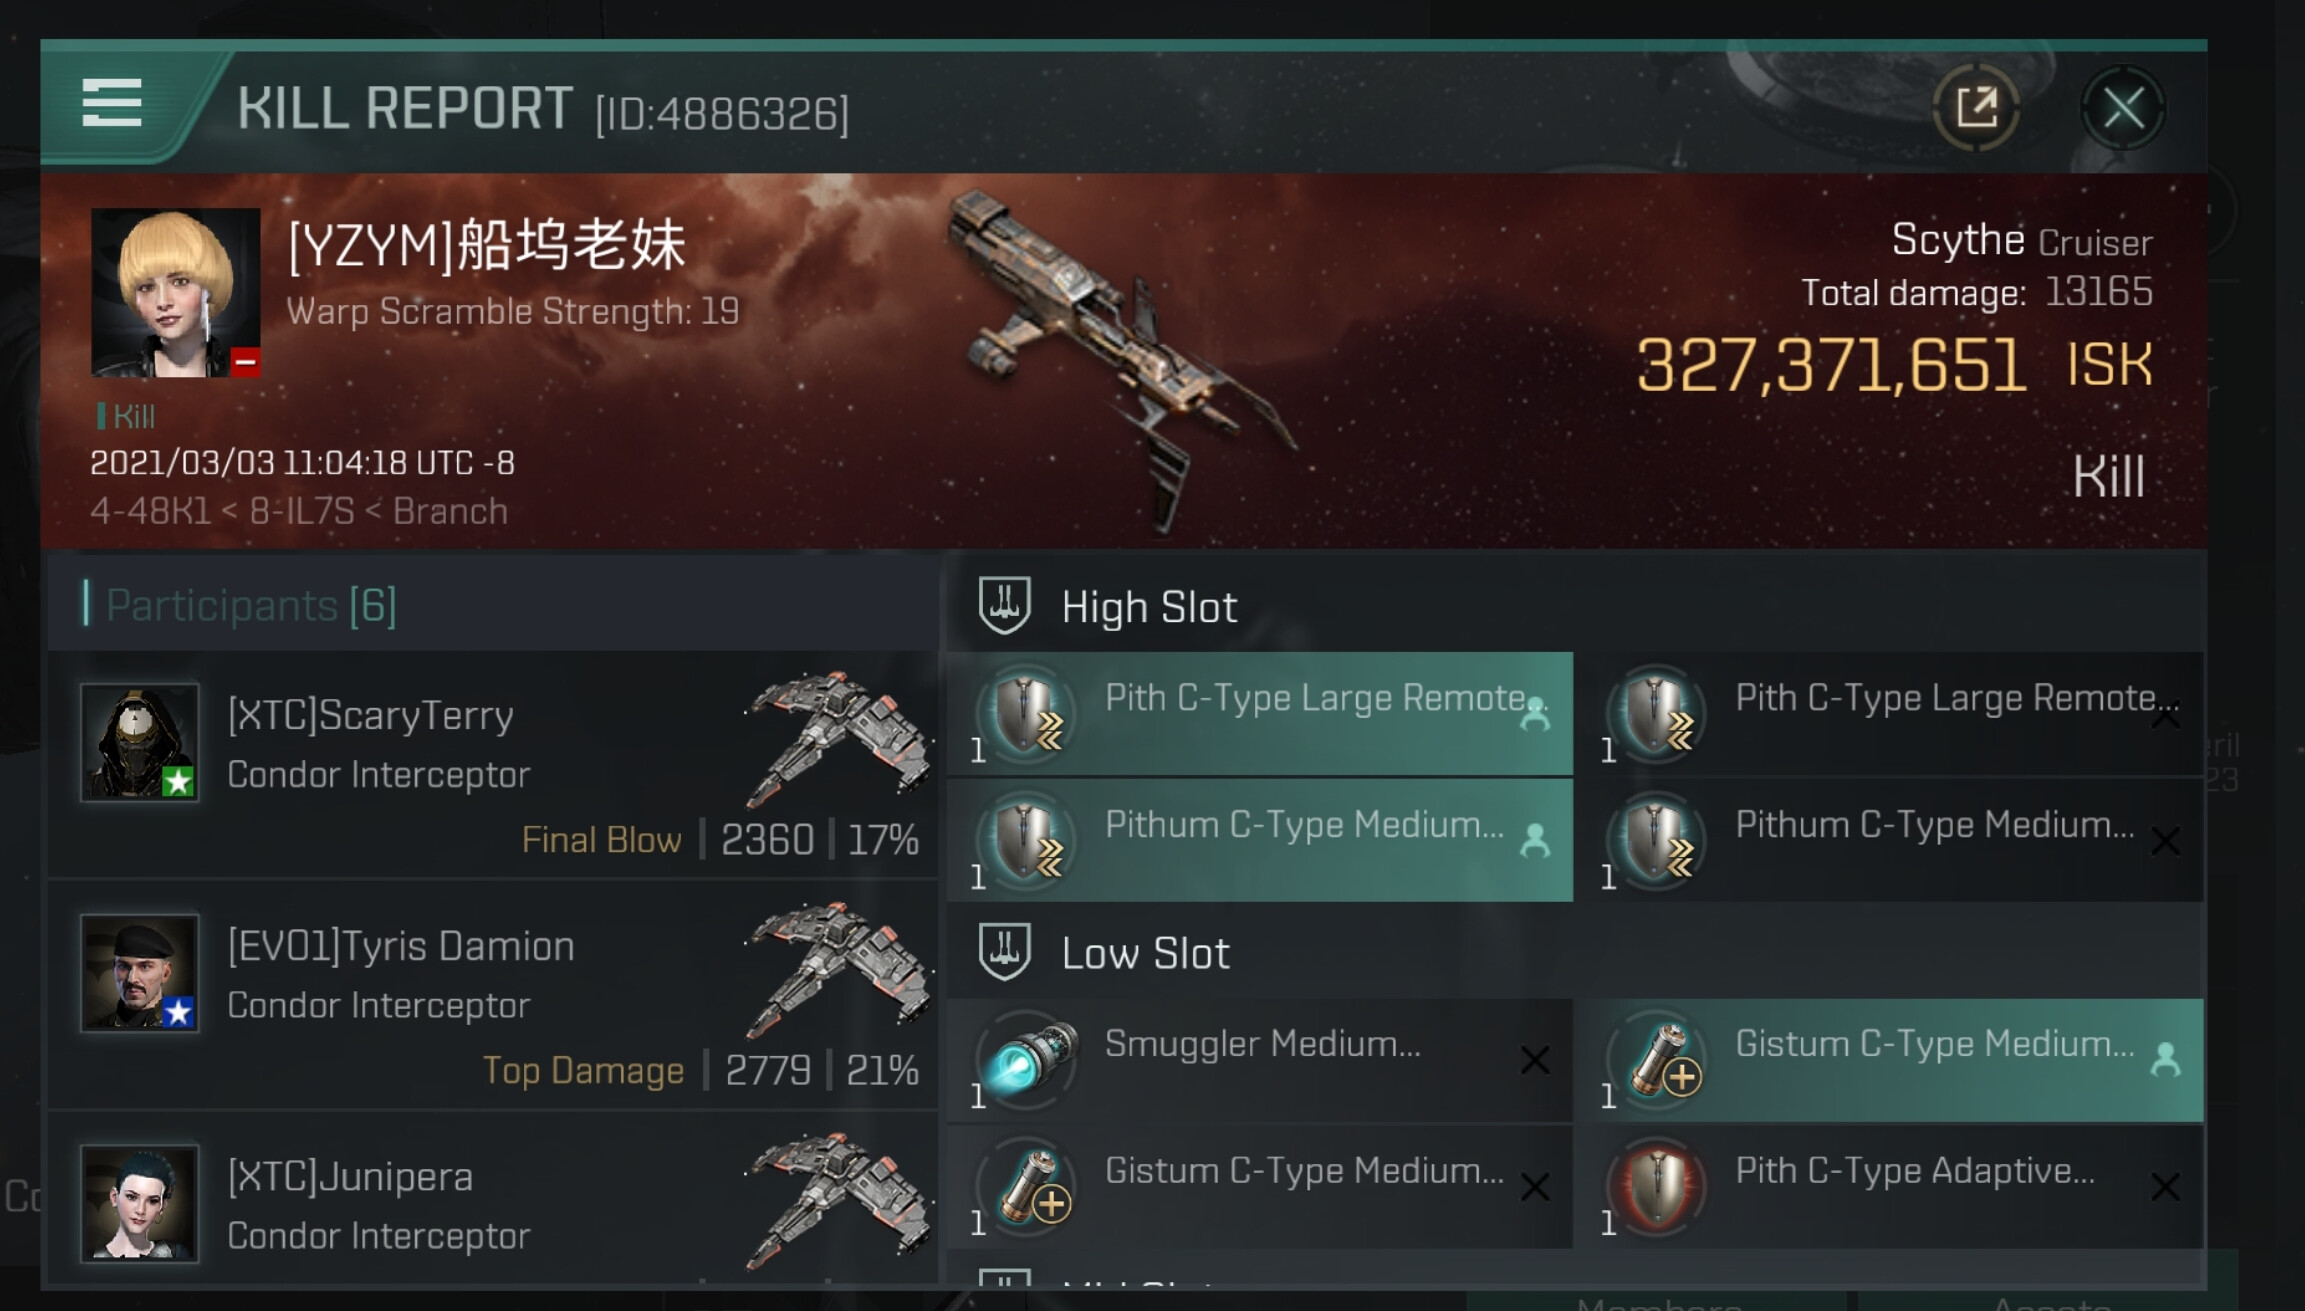Select Junipera's character portrait
Viewport: 2305px width, 1311px height.
(x=140, y=1203)
